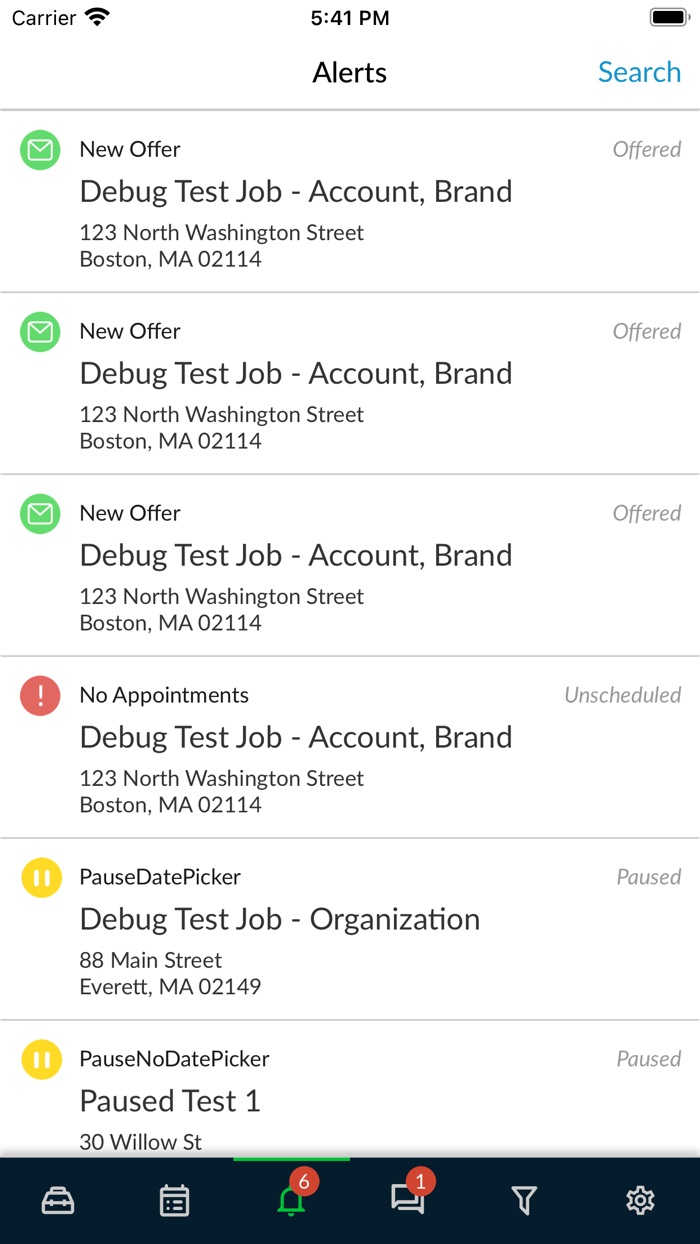The image size is (700, 1244).
Task: Tap the red No Appointments warning icon
Action: click(40, 696)
